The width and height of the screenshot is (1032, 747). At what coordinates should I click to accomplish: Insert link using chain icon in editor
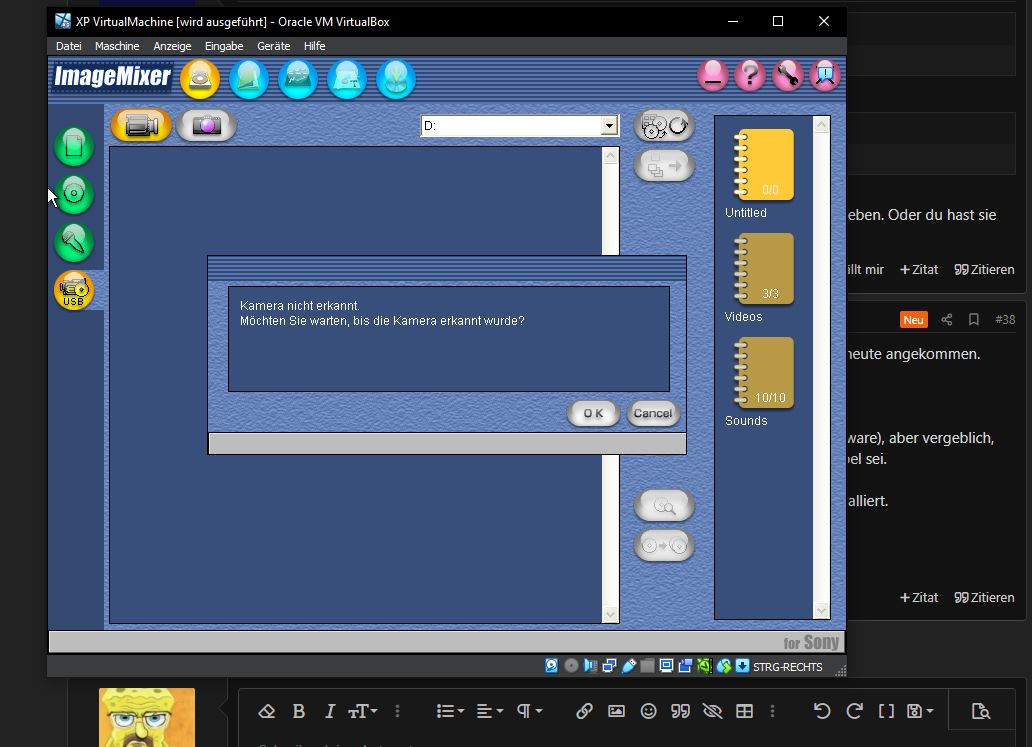click(x=584, y=711)
